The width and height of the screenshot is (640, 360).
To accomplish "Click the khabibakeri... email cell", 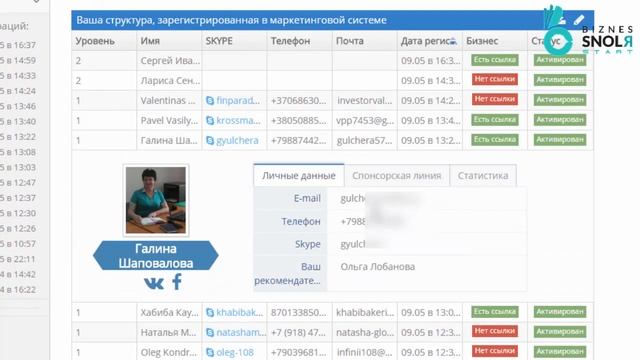I will [364, 313].
